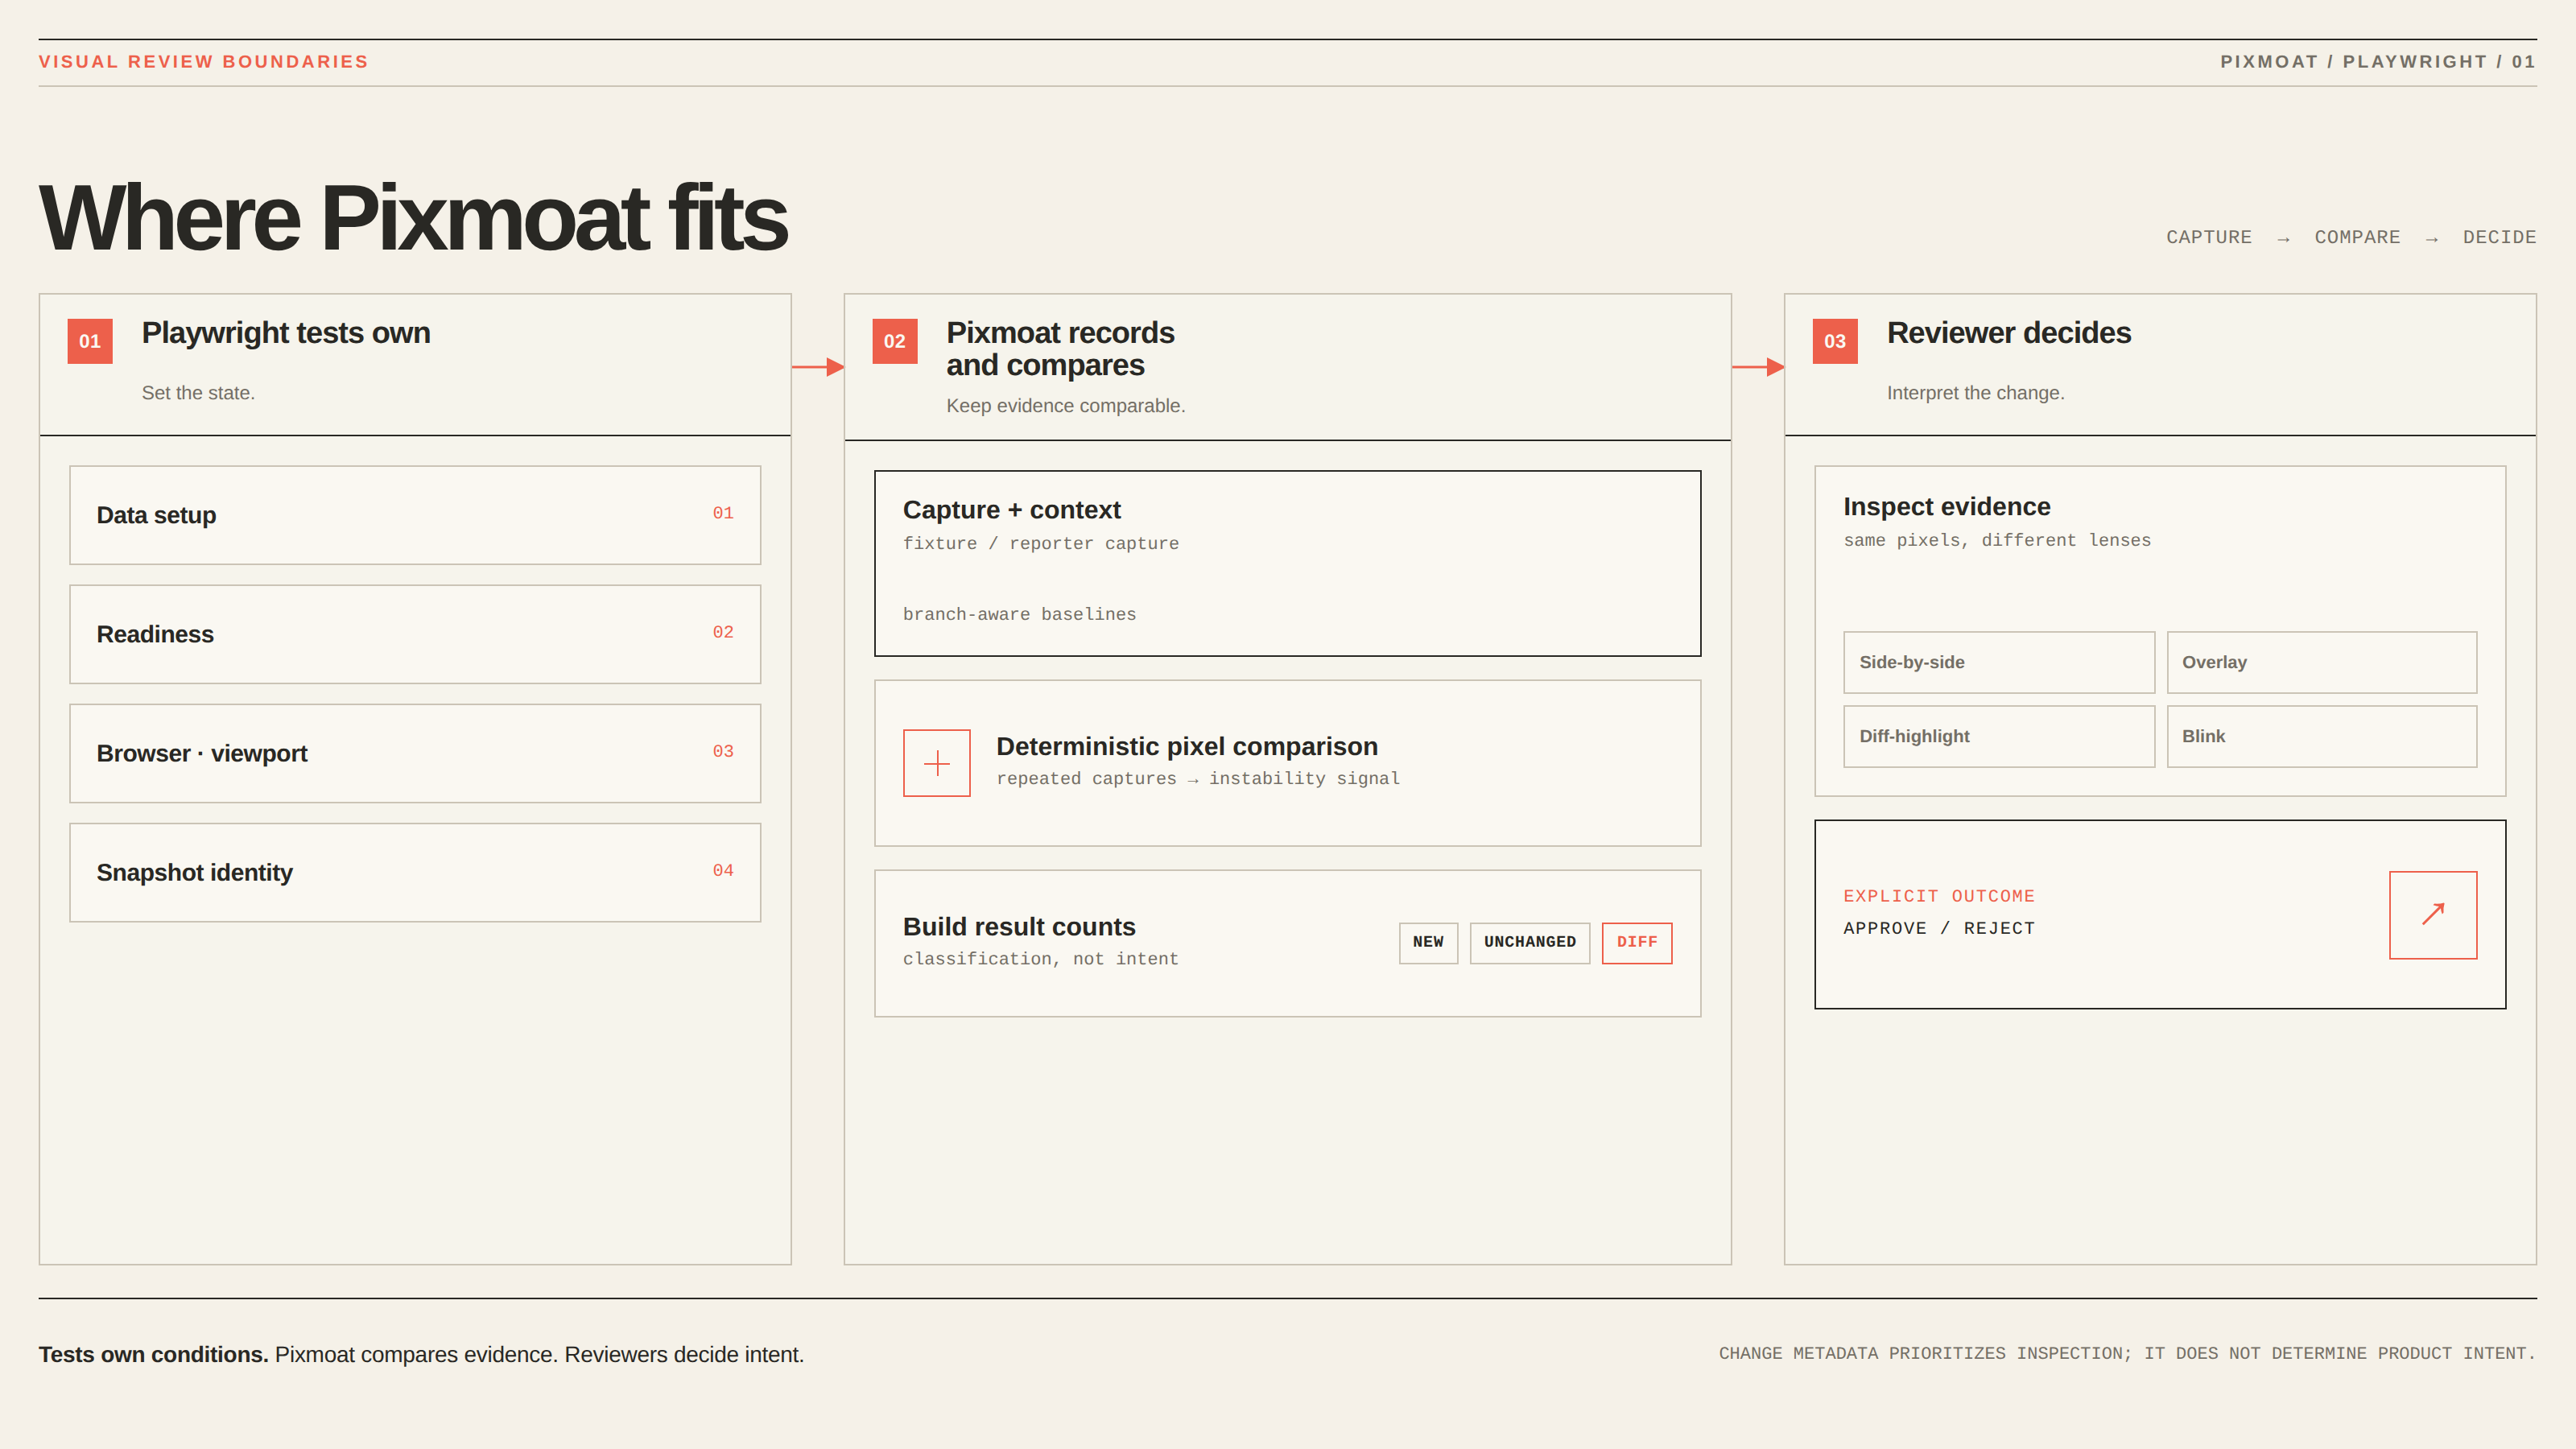Click the Reviewer decides heading

(x=2008, y=333)
